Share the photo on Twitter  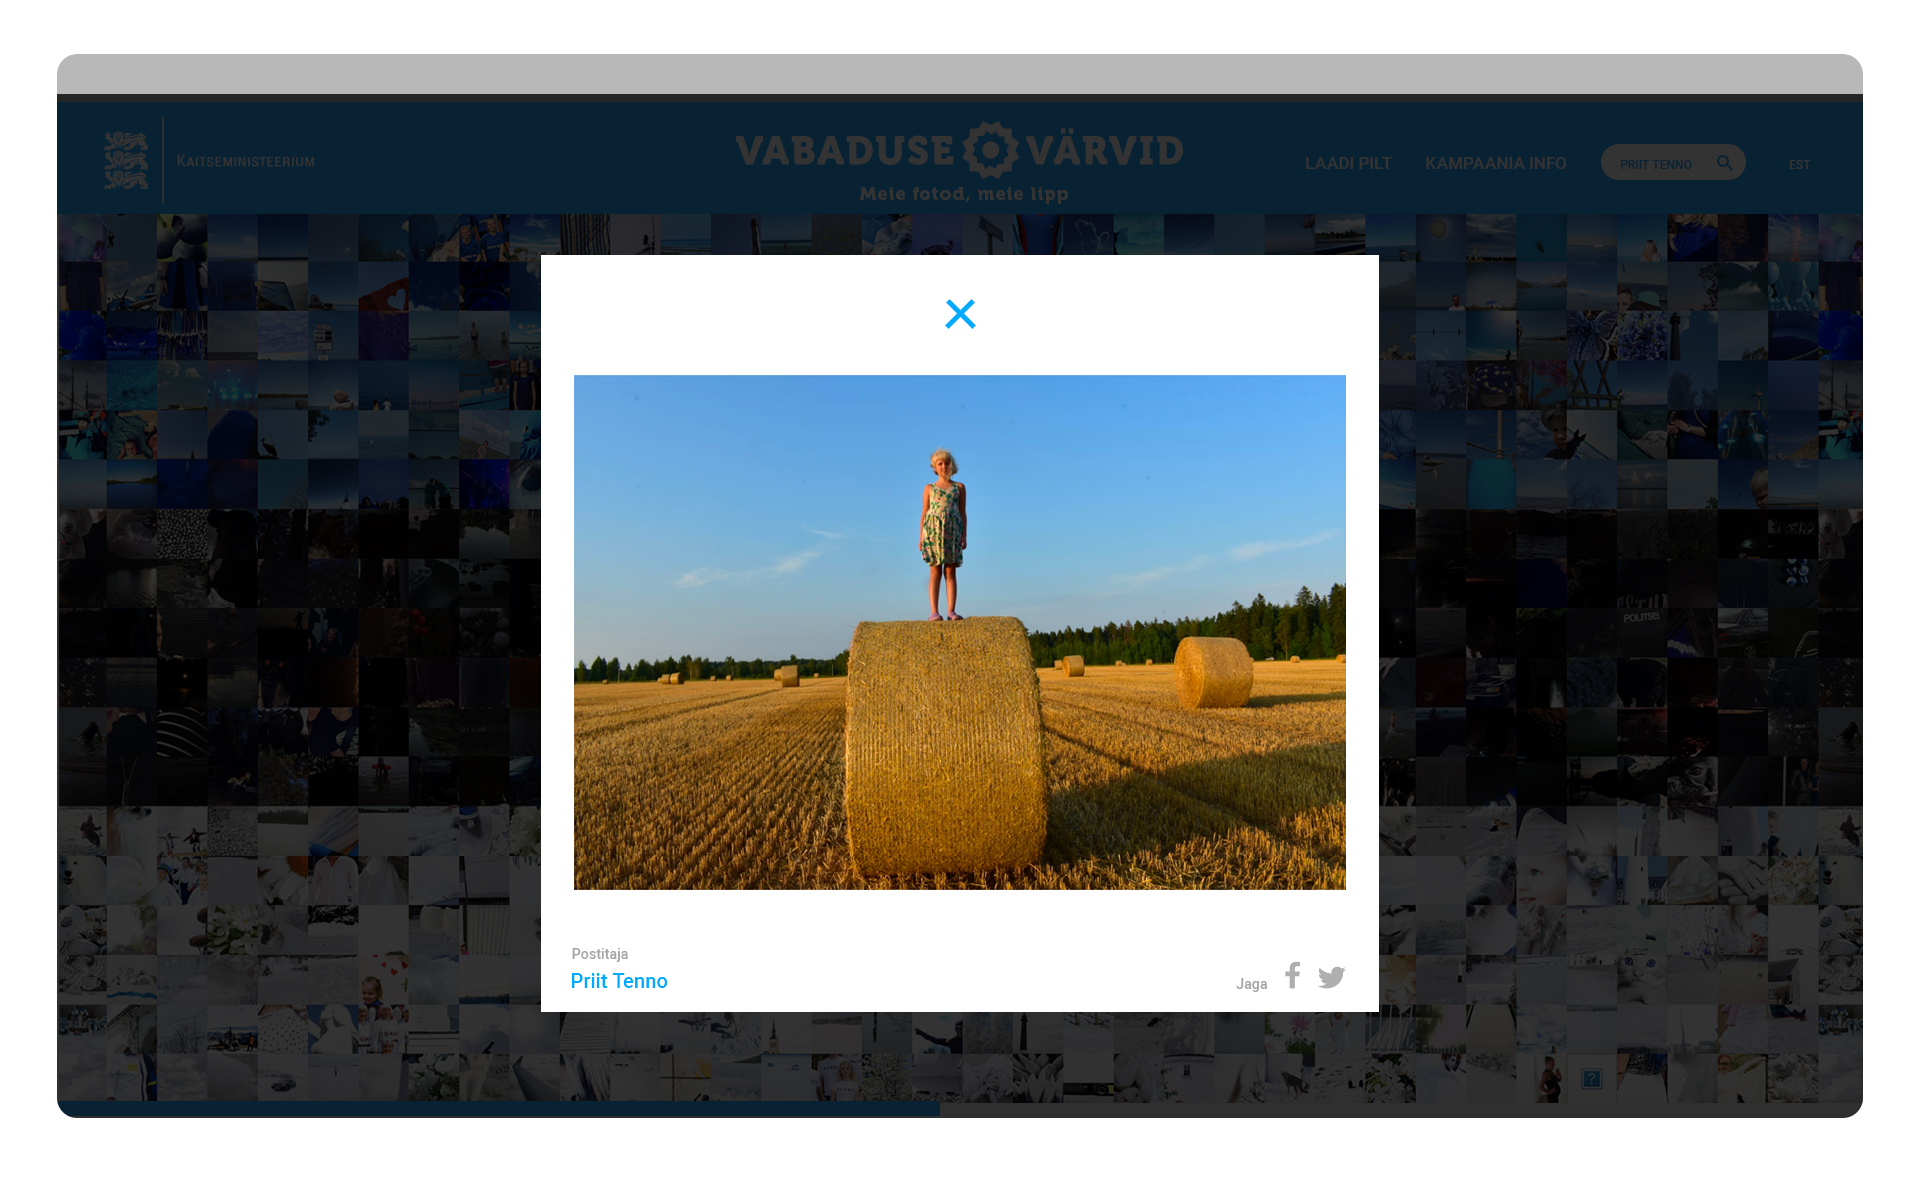1331,977
